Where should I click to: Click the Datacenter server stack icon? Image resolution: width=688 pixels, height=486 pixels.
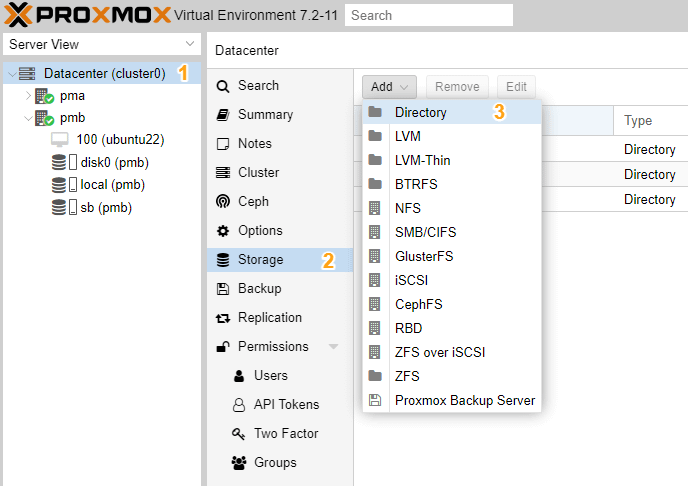coord(27,73)
